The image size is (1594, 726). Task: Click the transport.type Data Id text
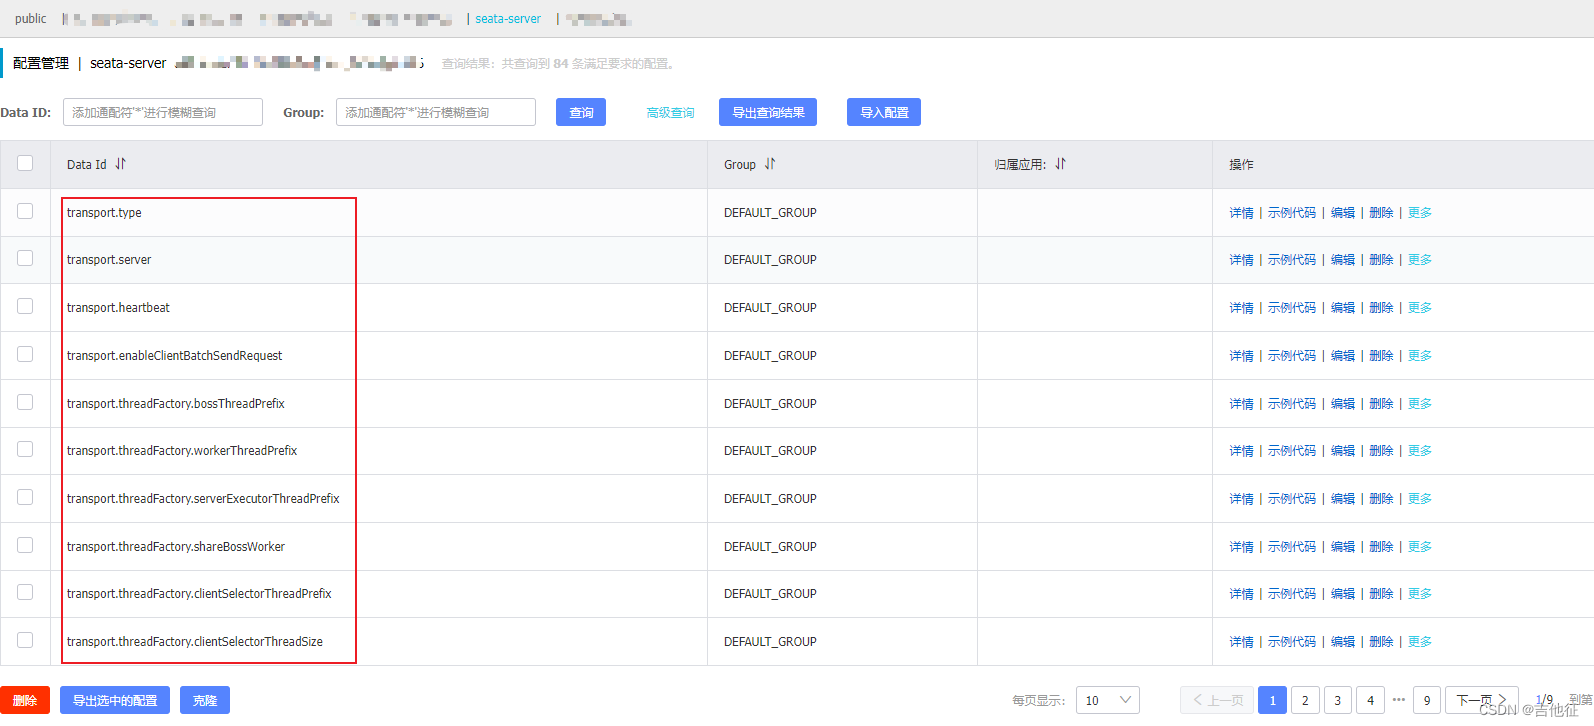click(x=104, y=212)
